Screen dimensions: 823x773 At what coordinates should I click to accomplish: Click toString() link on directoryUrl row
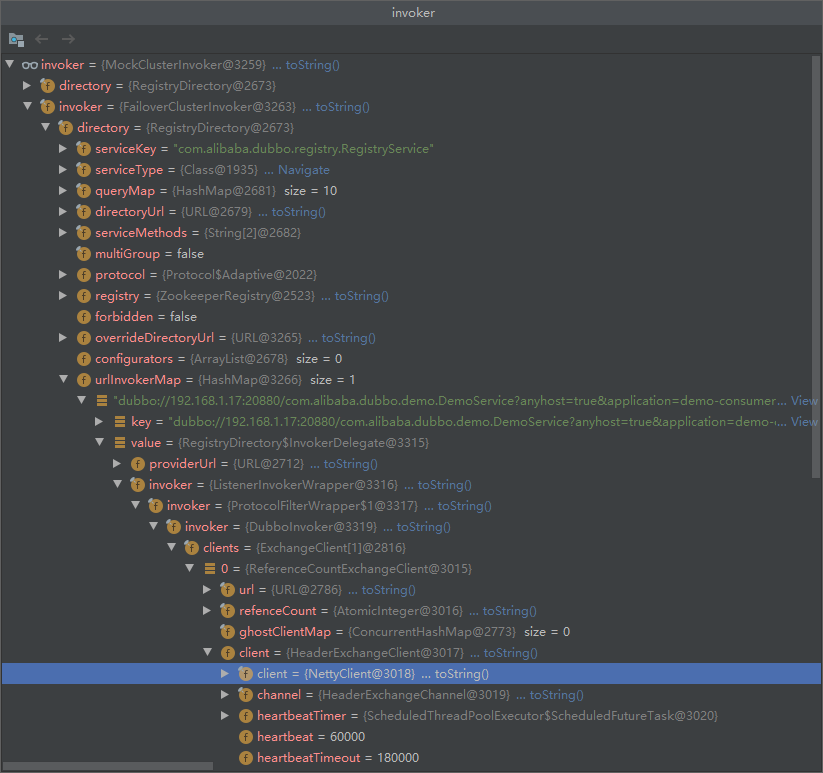(x=299, y=212)
